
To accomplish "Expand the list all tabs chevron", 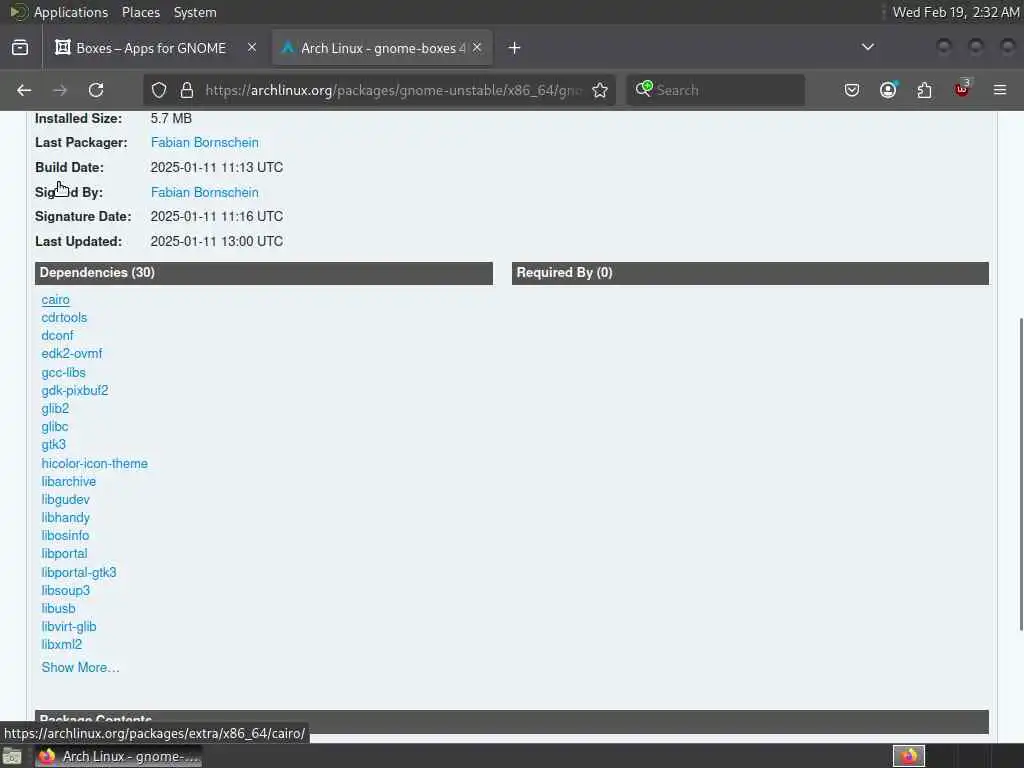I will [868, 47].
